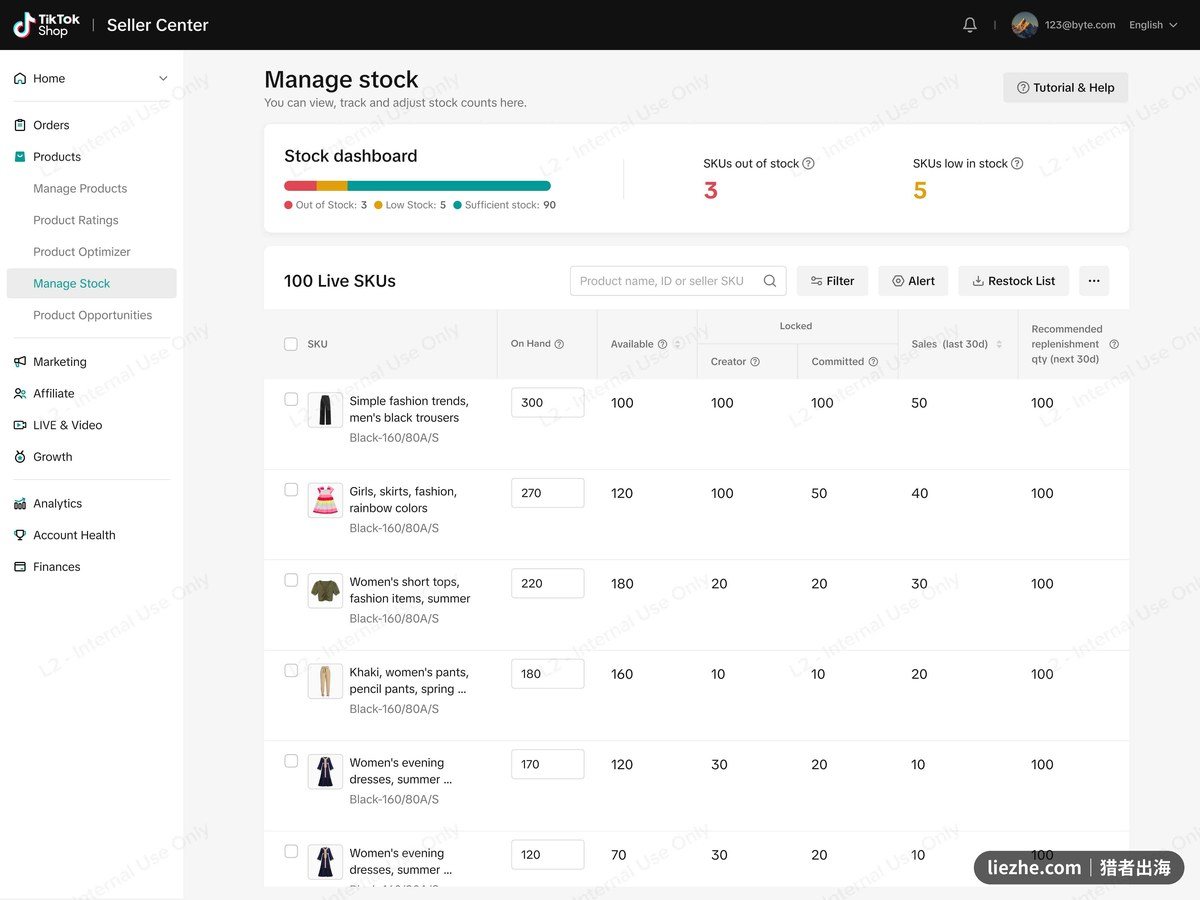Click the TikTok Shop logo
The width and height of the screenshot is (1200, 900).
46,25
